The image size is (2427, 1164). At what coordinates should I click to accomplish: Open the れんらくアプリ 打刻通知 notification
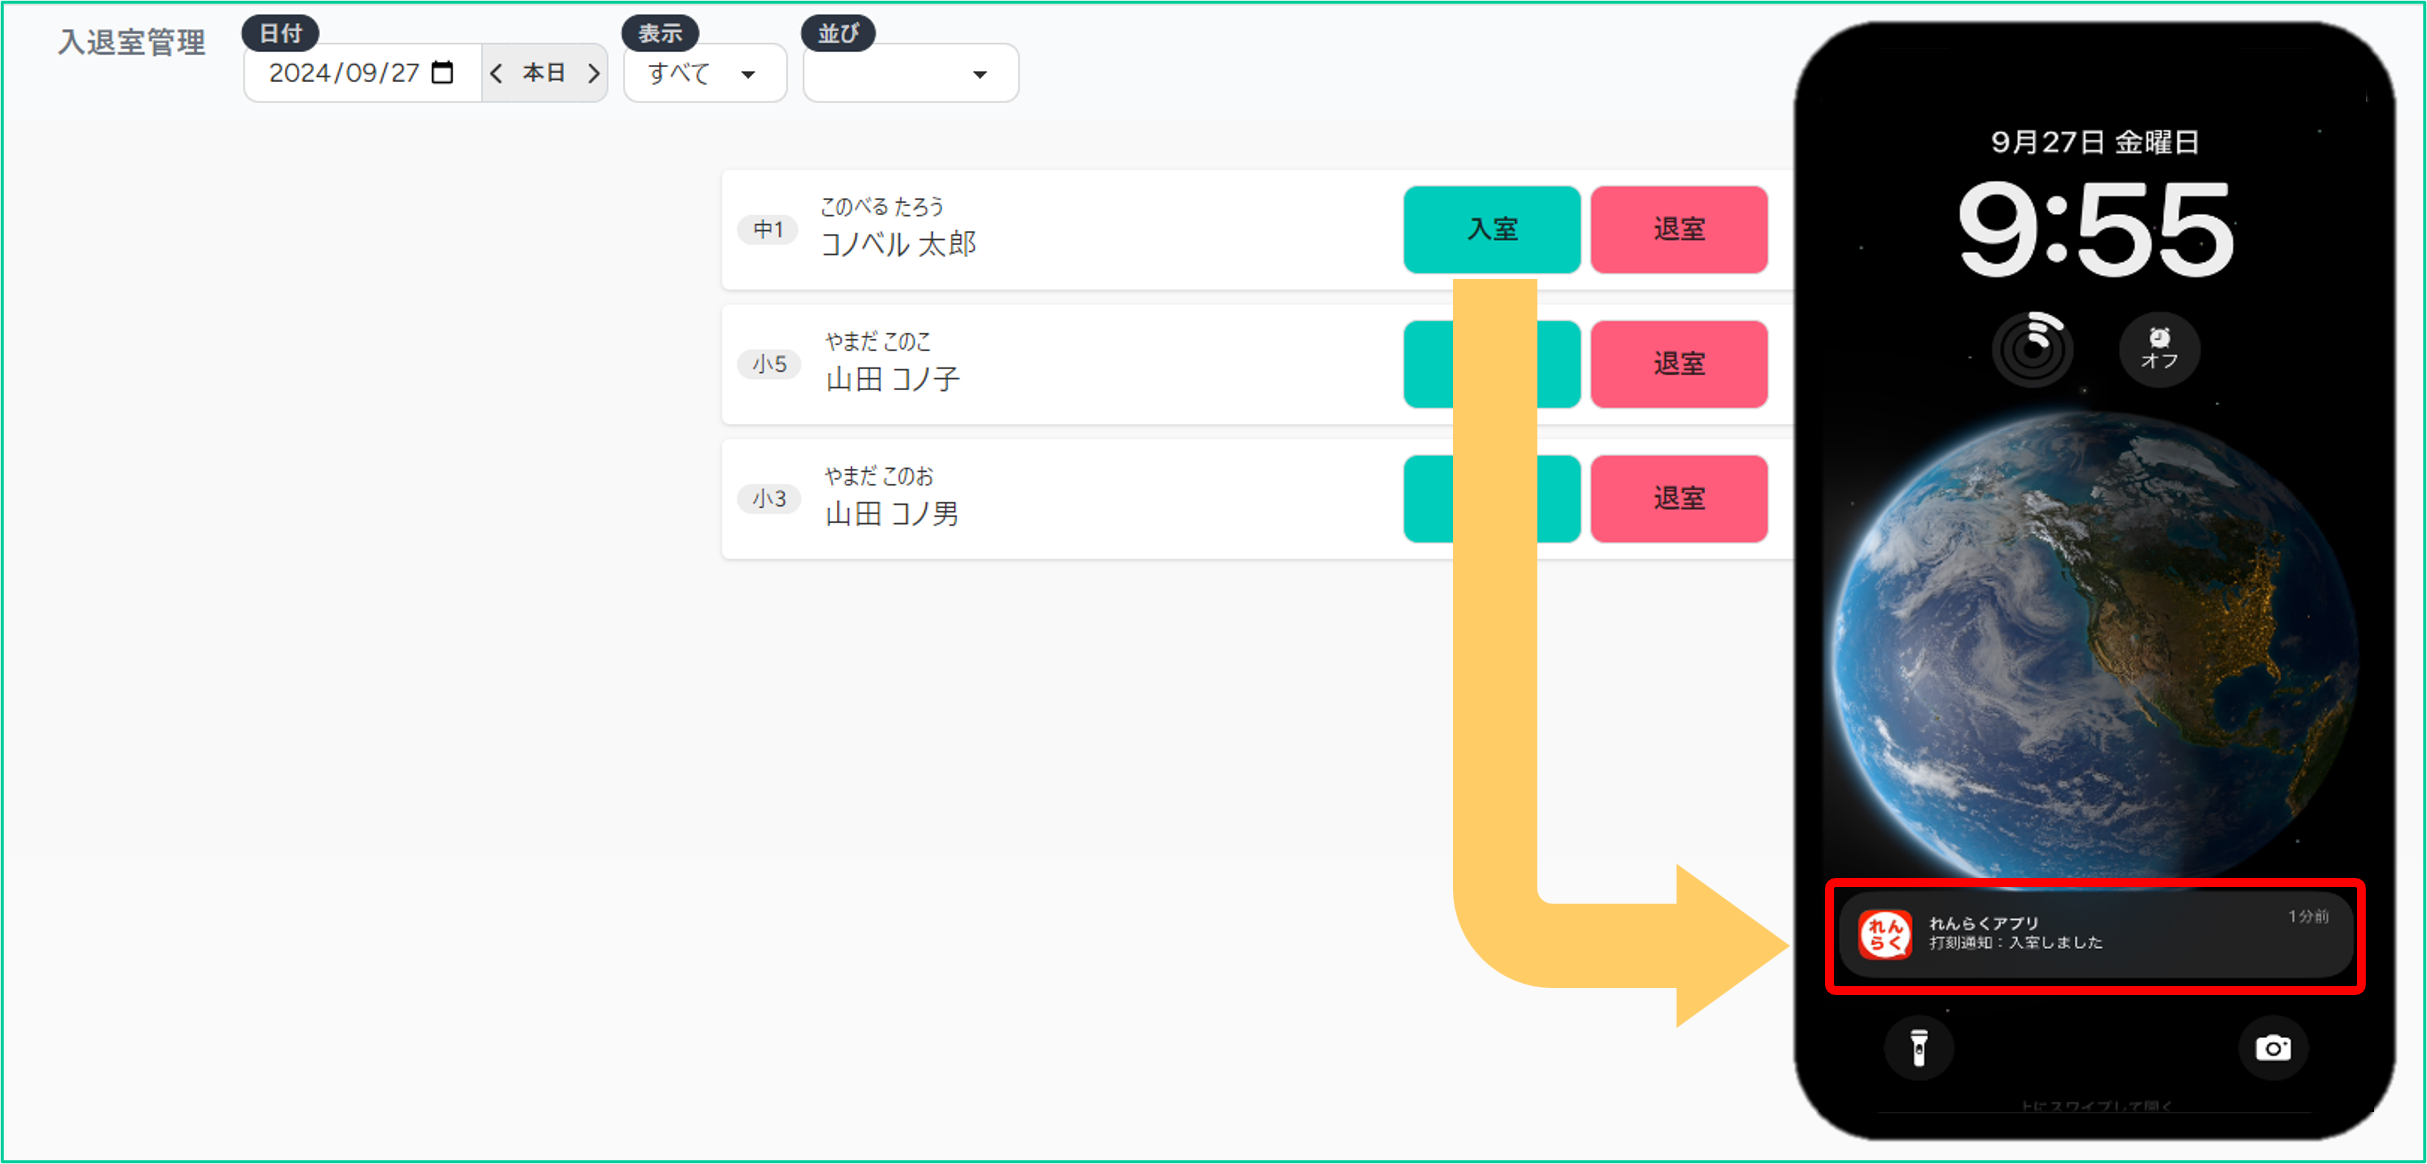click(x=2095, y=935)
